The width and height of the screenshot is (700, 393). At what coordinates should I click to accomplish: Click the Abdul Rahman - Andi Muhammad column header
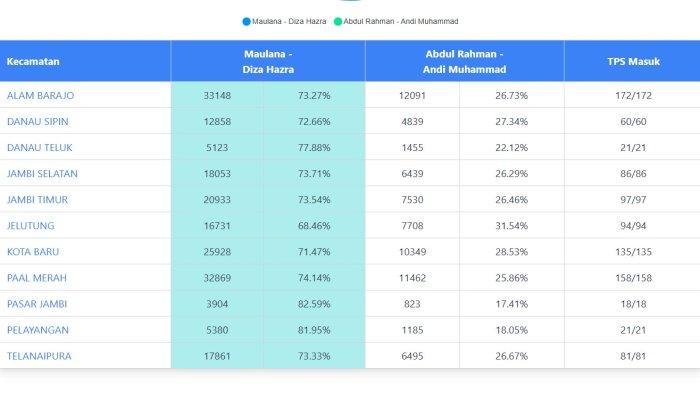point(464,61)
